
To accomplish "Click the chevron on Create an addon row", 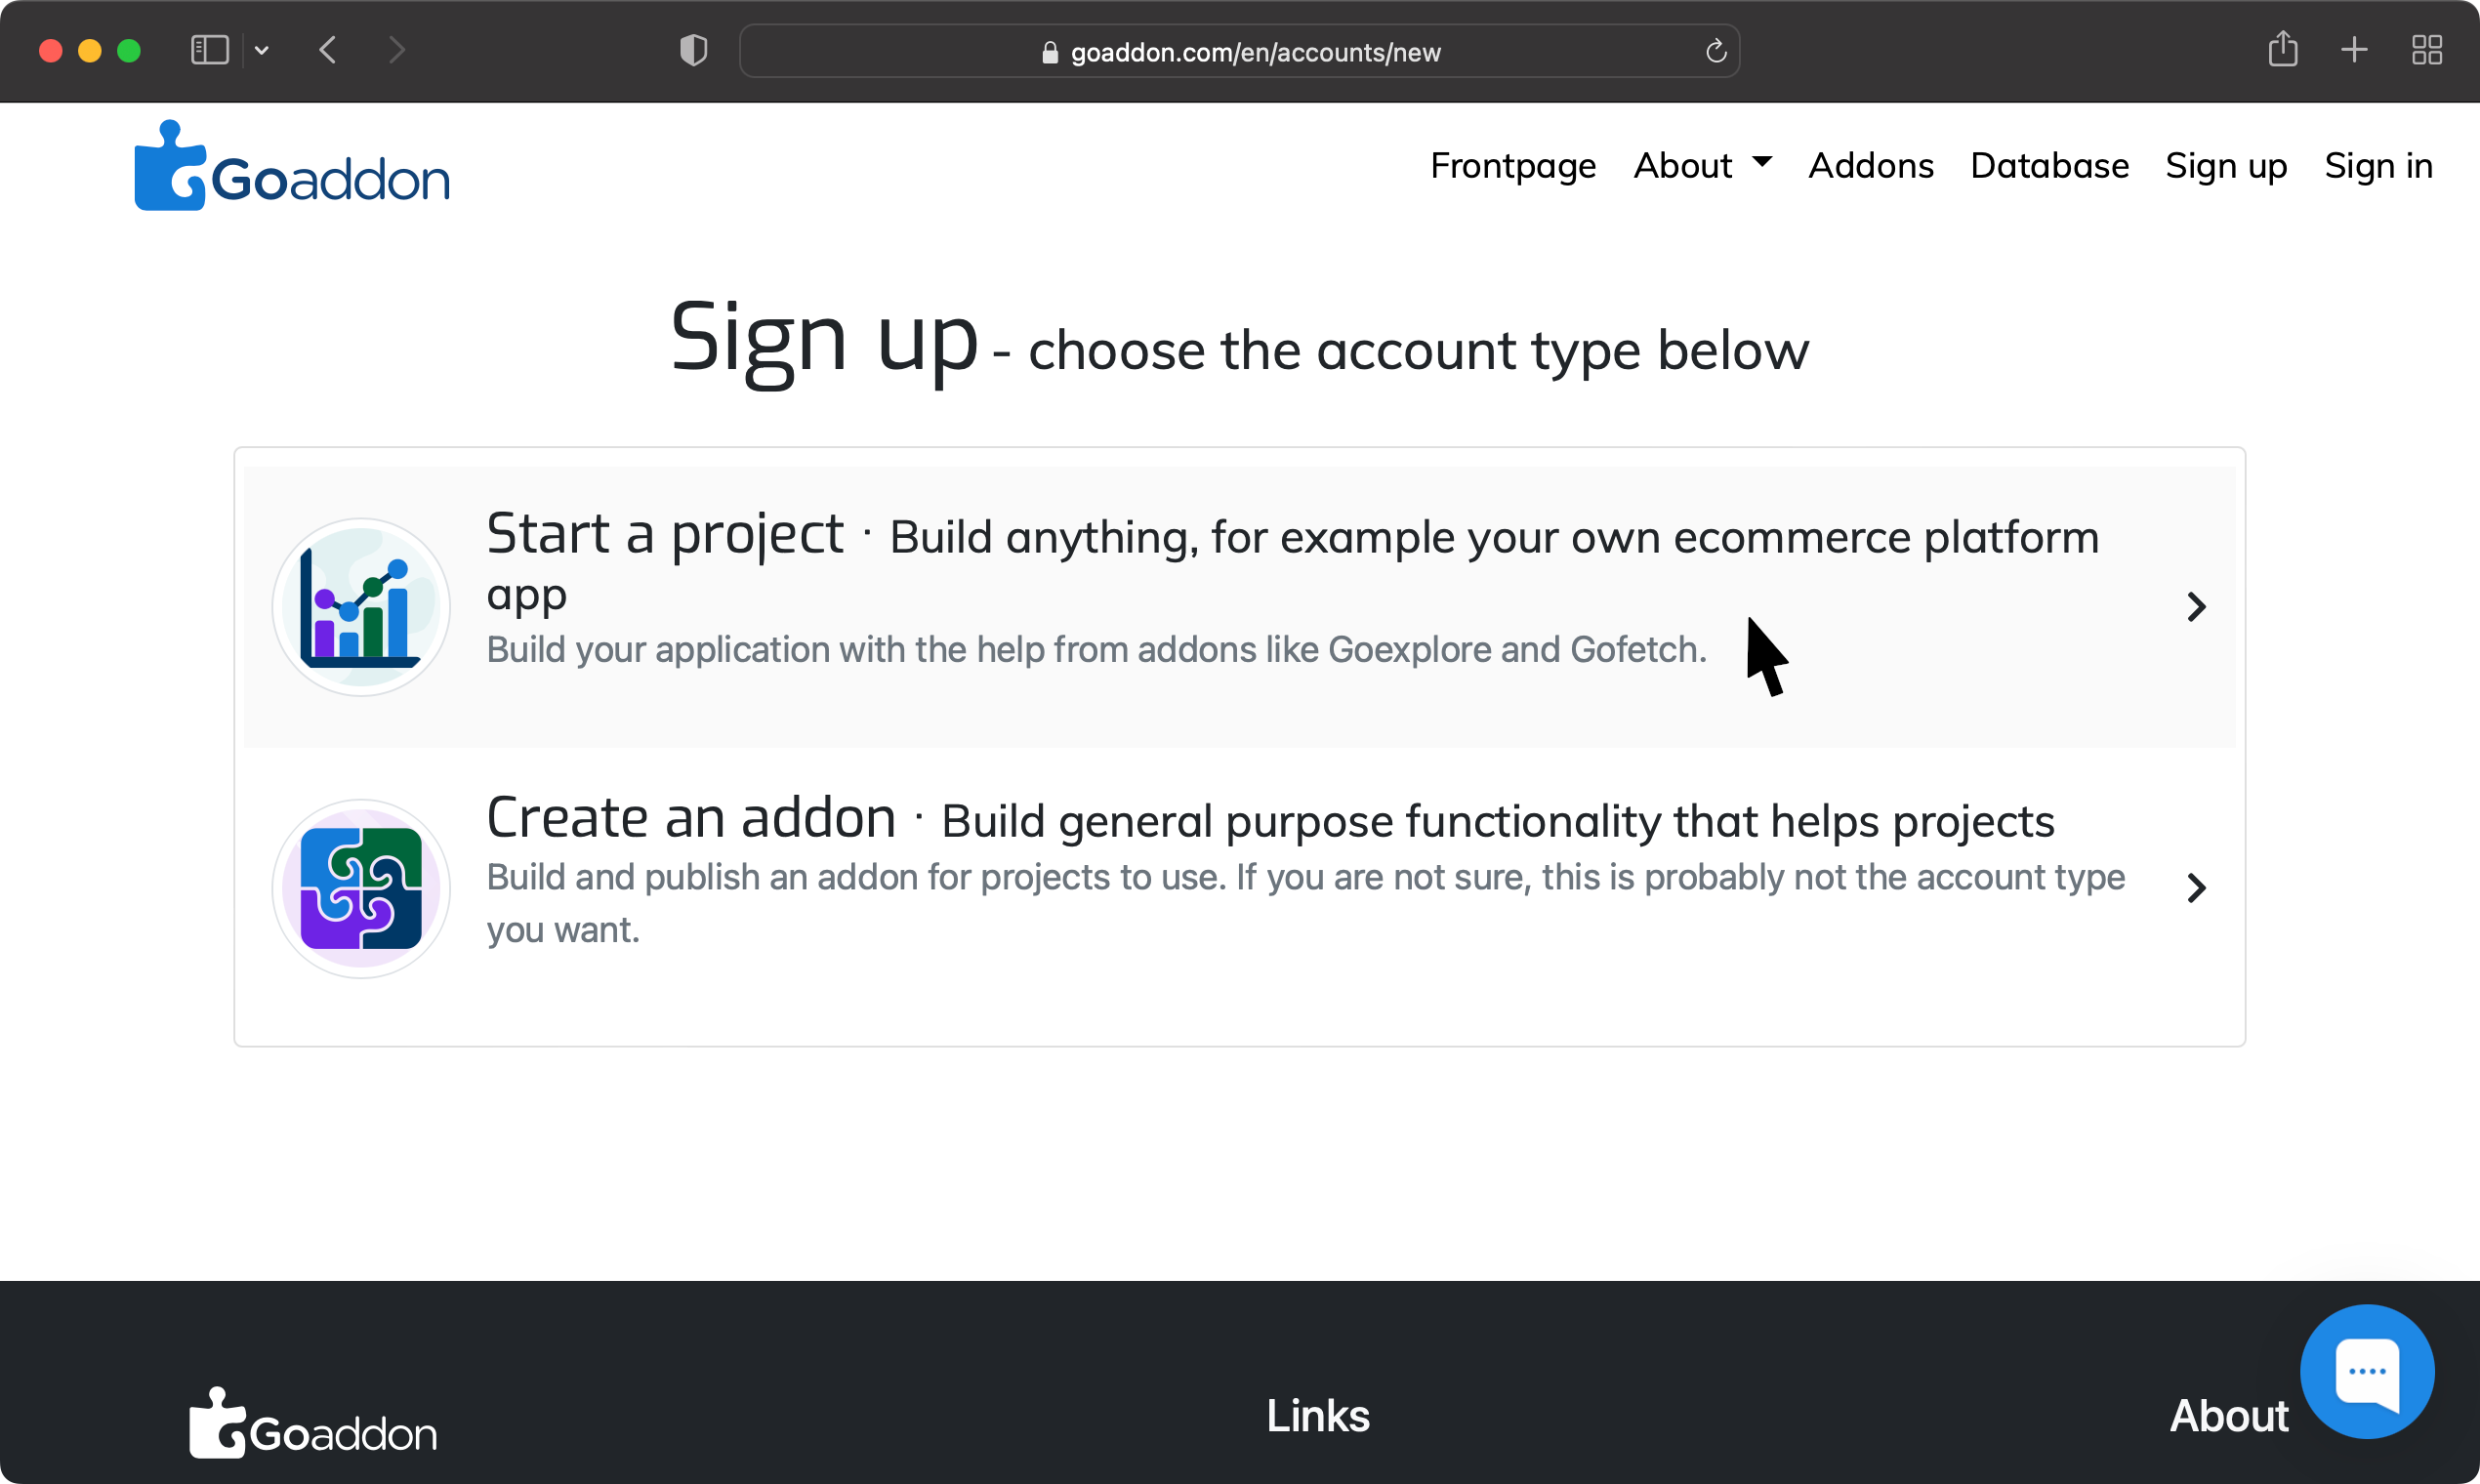I will point(2196,888).
